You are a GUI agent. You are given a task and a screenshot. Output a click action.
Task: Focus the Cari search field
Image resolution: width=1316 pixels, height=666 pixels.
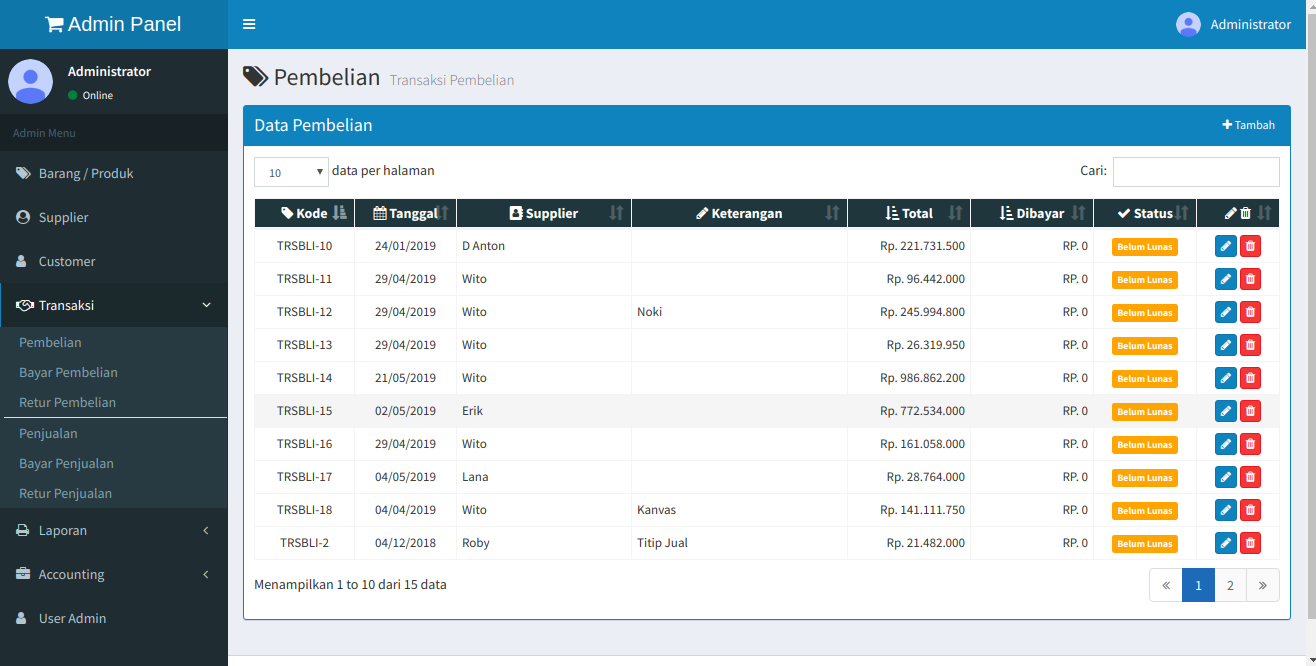(1196, 172)
